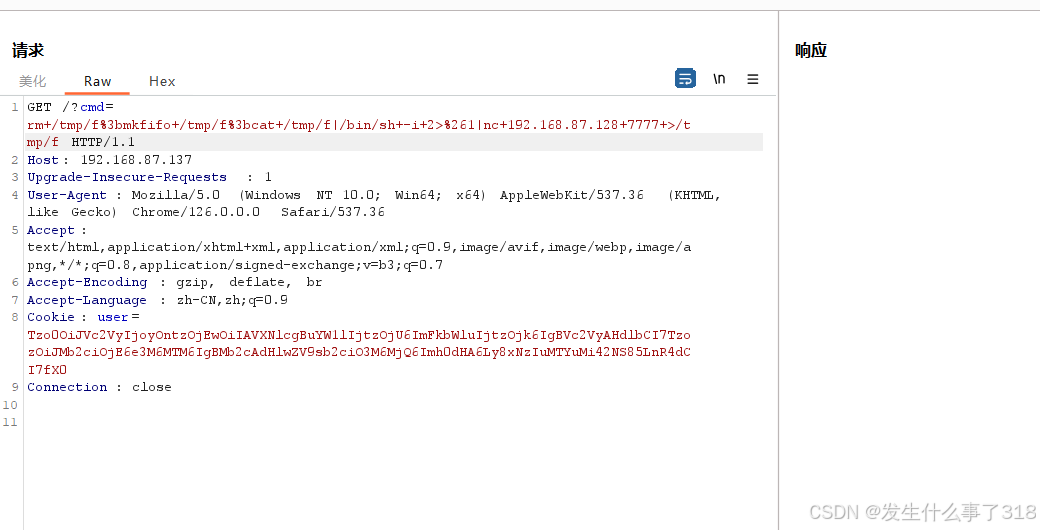
Task: Place cursor in the User-Agent header
Action: tap(70, 195)
